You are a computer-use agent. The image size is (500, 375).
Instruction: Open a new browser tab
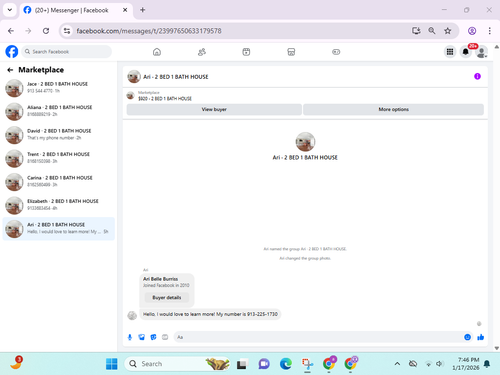click(143, 10)
